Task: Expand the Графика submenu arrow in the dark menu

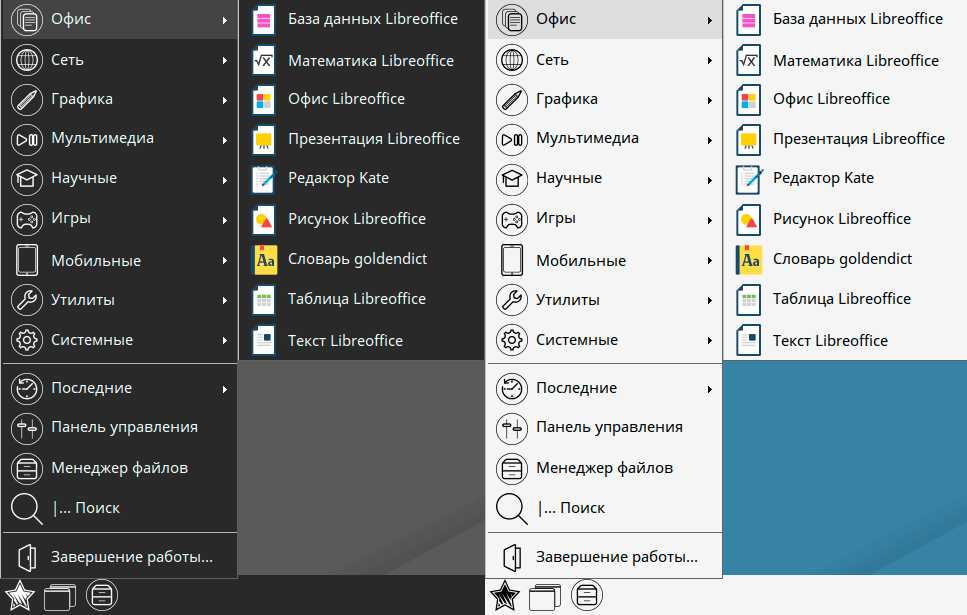Action: [225, 100]
